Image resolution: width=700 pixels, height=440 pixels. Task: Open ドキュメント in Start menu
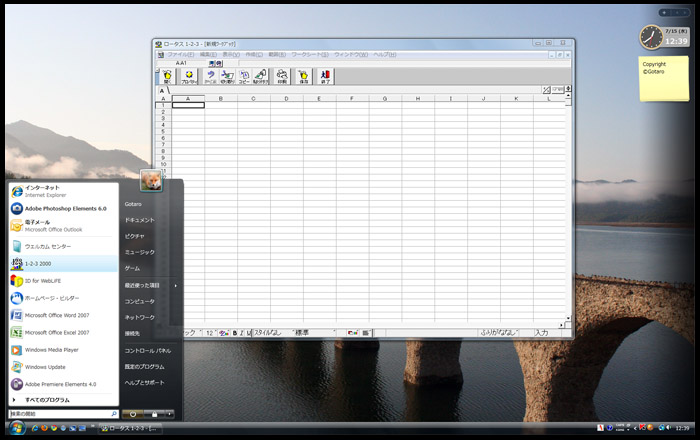(140, 220)
